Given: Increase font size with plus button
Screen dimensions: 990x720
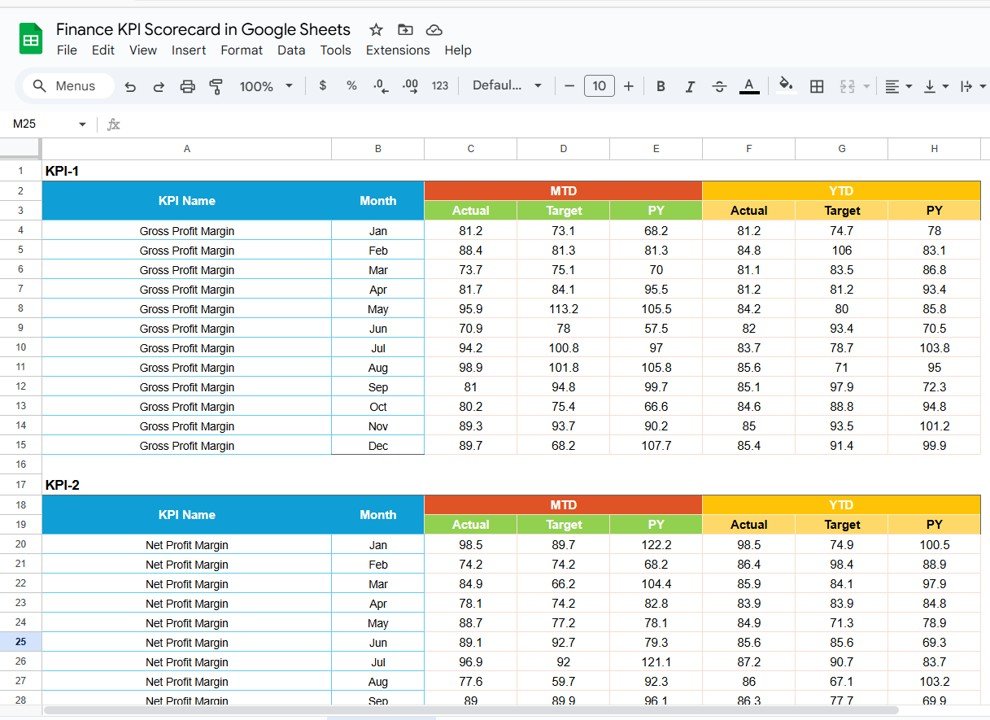Looking at the screenshot, I should (628, 87).
